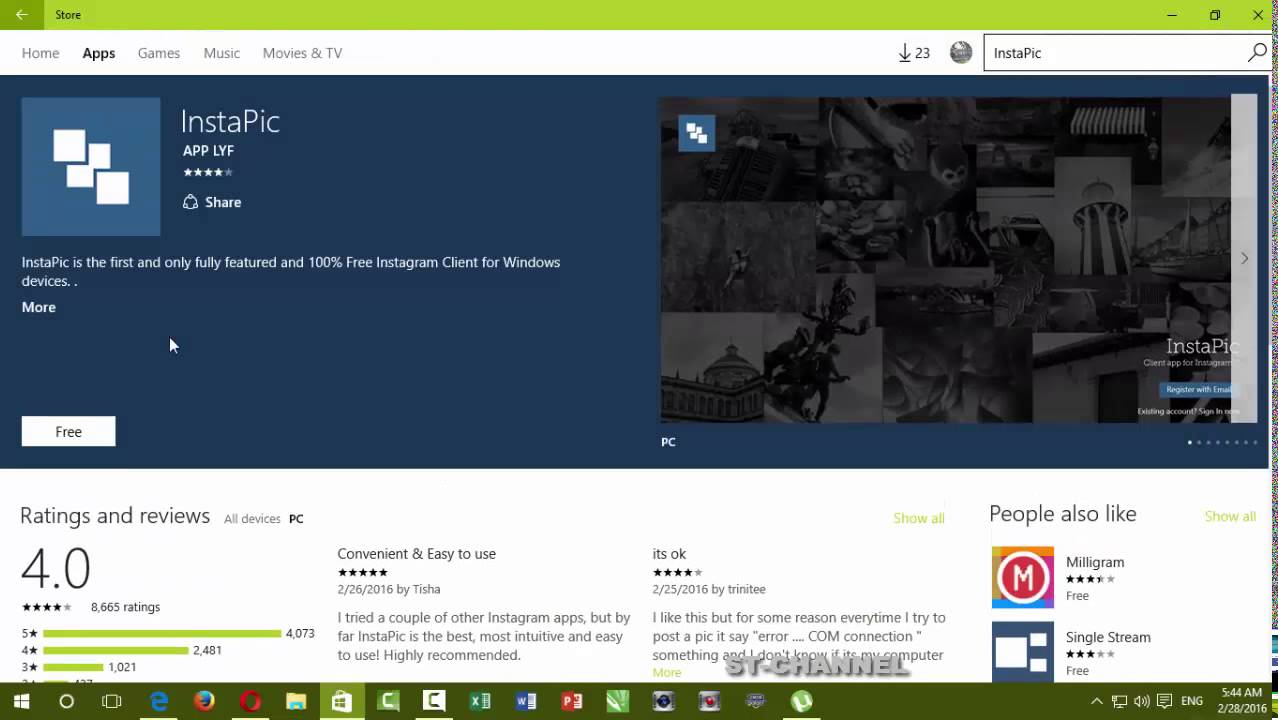This screenshot has width=1278, height=720.
Task: Select the review titled Convenient & Easy to use
Action: (x=417, y=554)
